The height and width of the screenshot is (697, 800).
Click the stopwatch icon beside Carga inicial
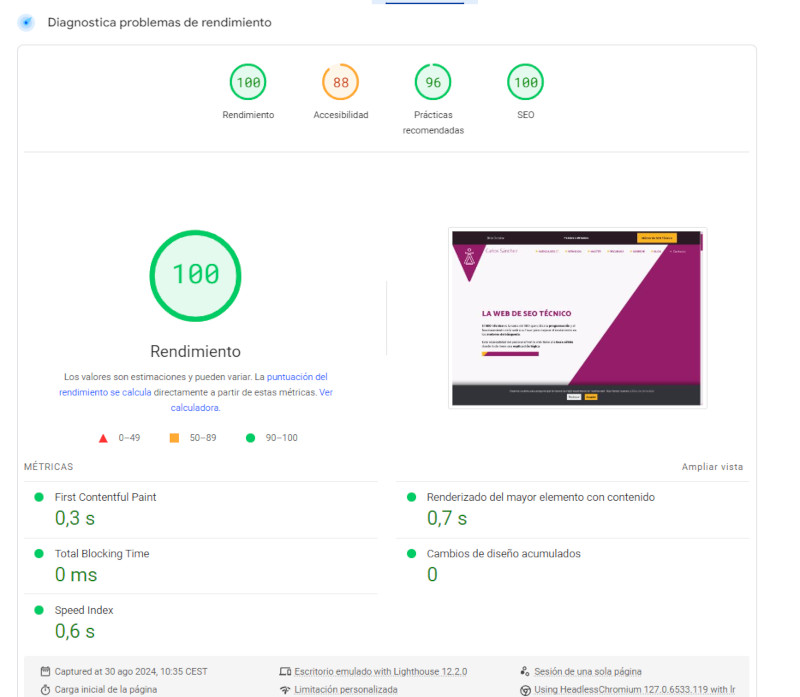[45, 690]
